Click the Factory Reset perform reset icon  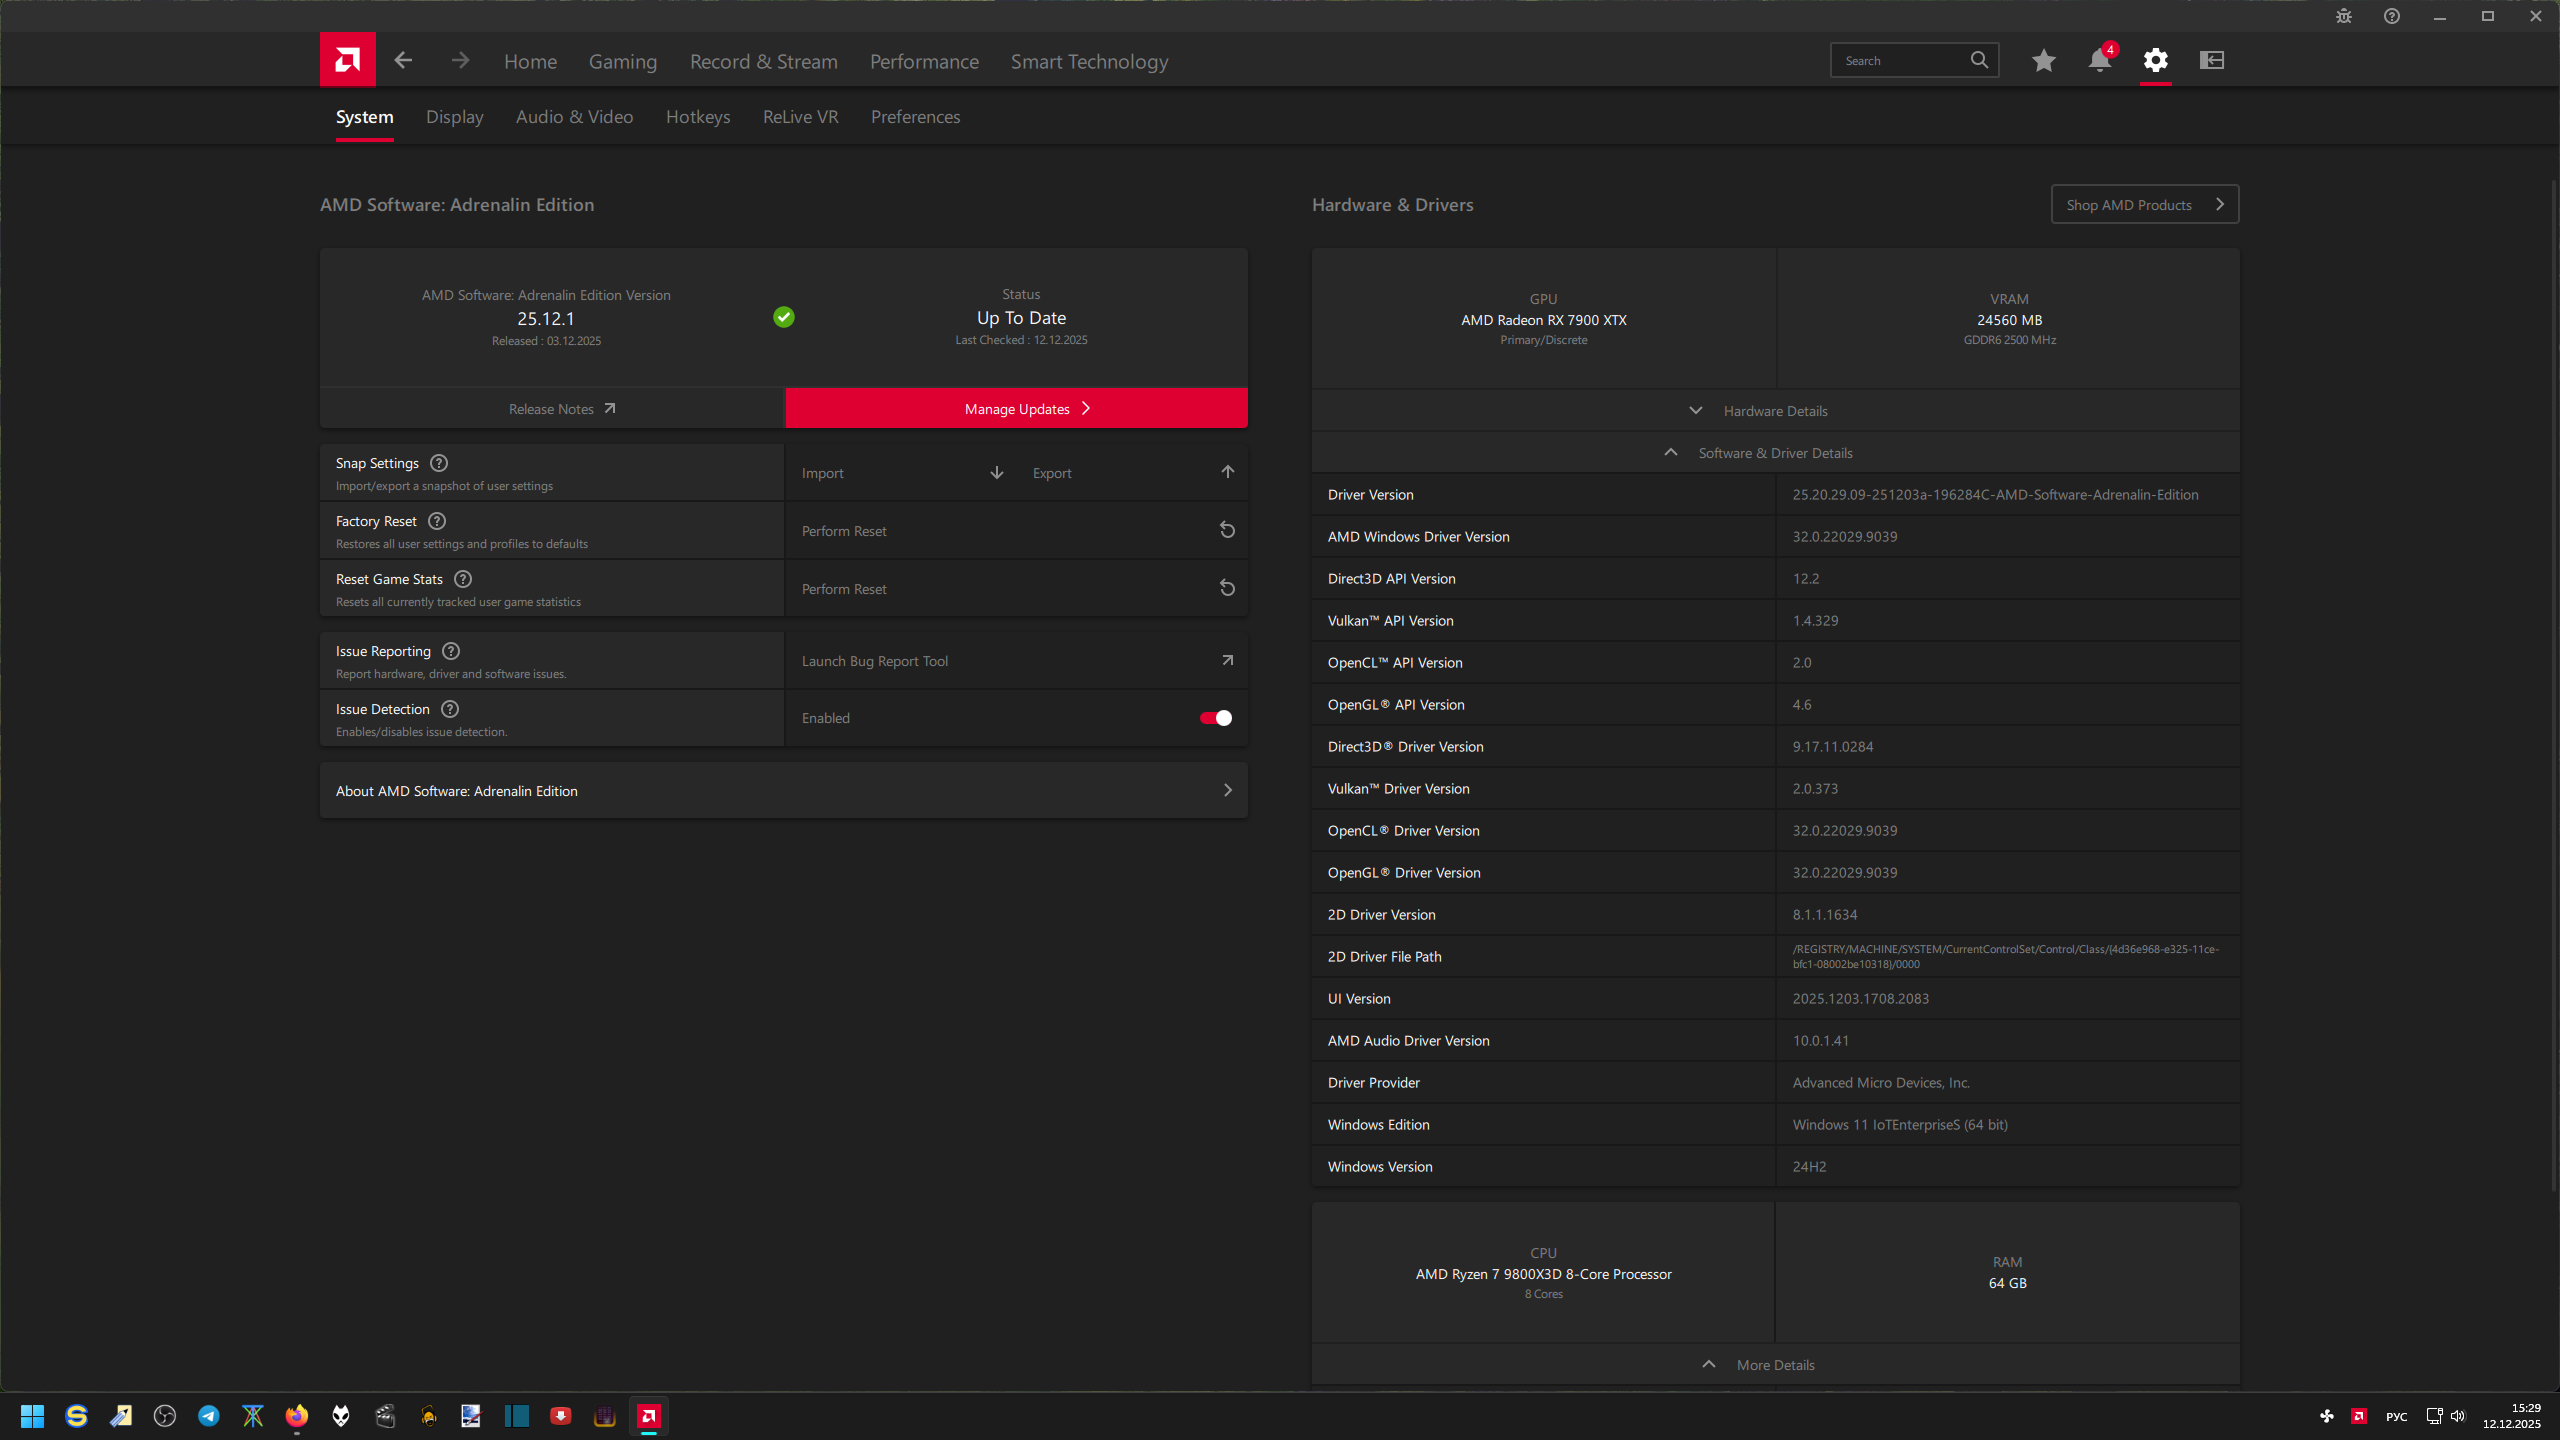[1227, 530]
